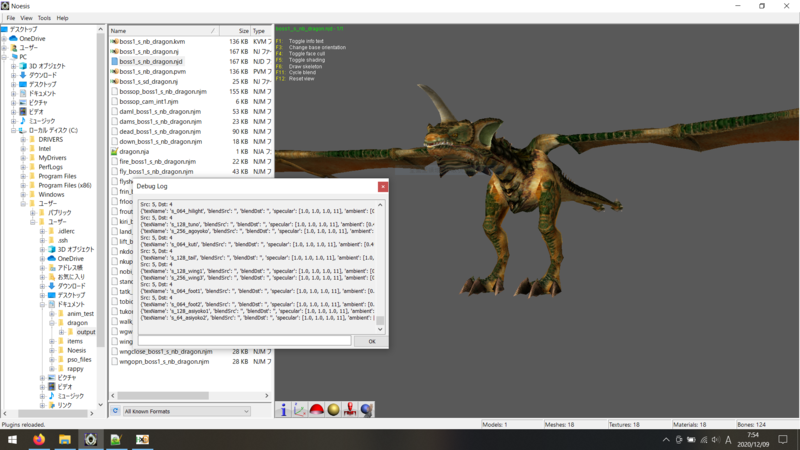Click the IME 'A' input mode indicator
This screenshot has width=800, height=450.
[x=728, y=439]
